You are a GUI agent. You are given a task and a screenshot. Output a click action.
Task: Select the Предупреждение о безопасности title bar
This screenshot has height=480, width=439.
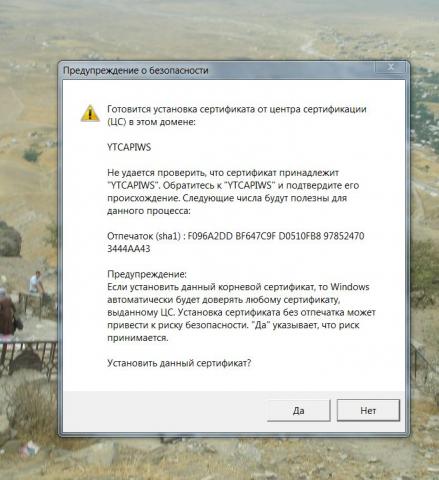pos(217,70)
